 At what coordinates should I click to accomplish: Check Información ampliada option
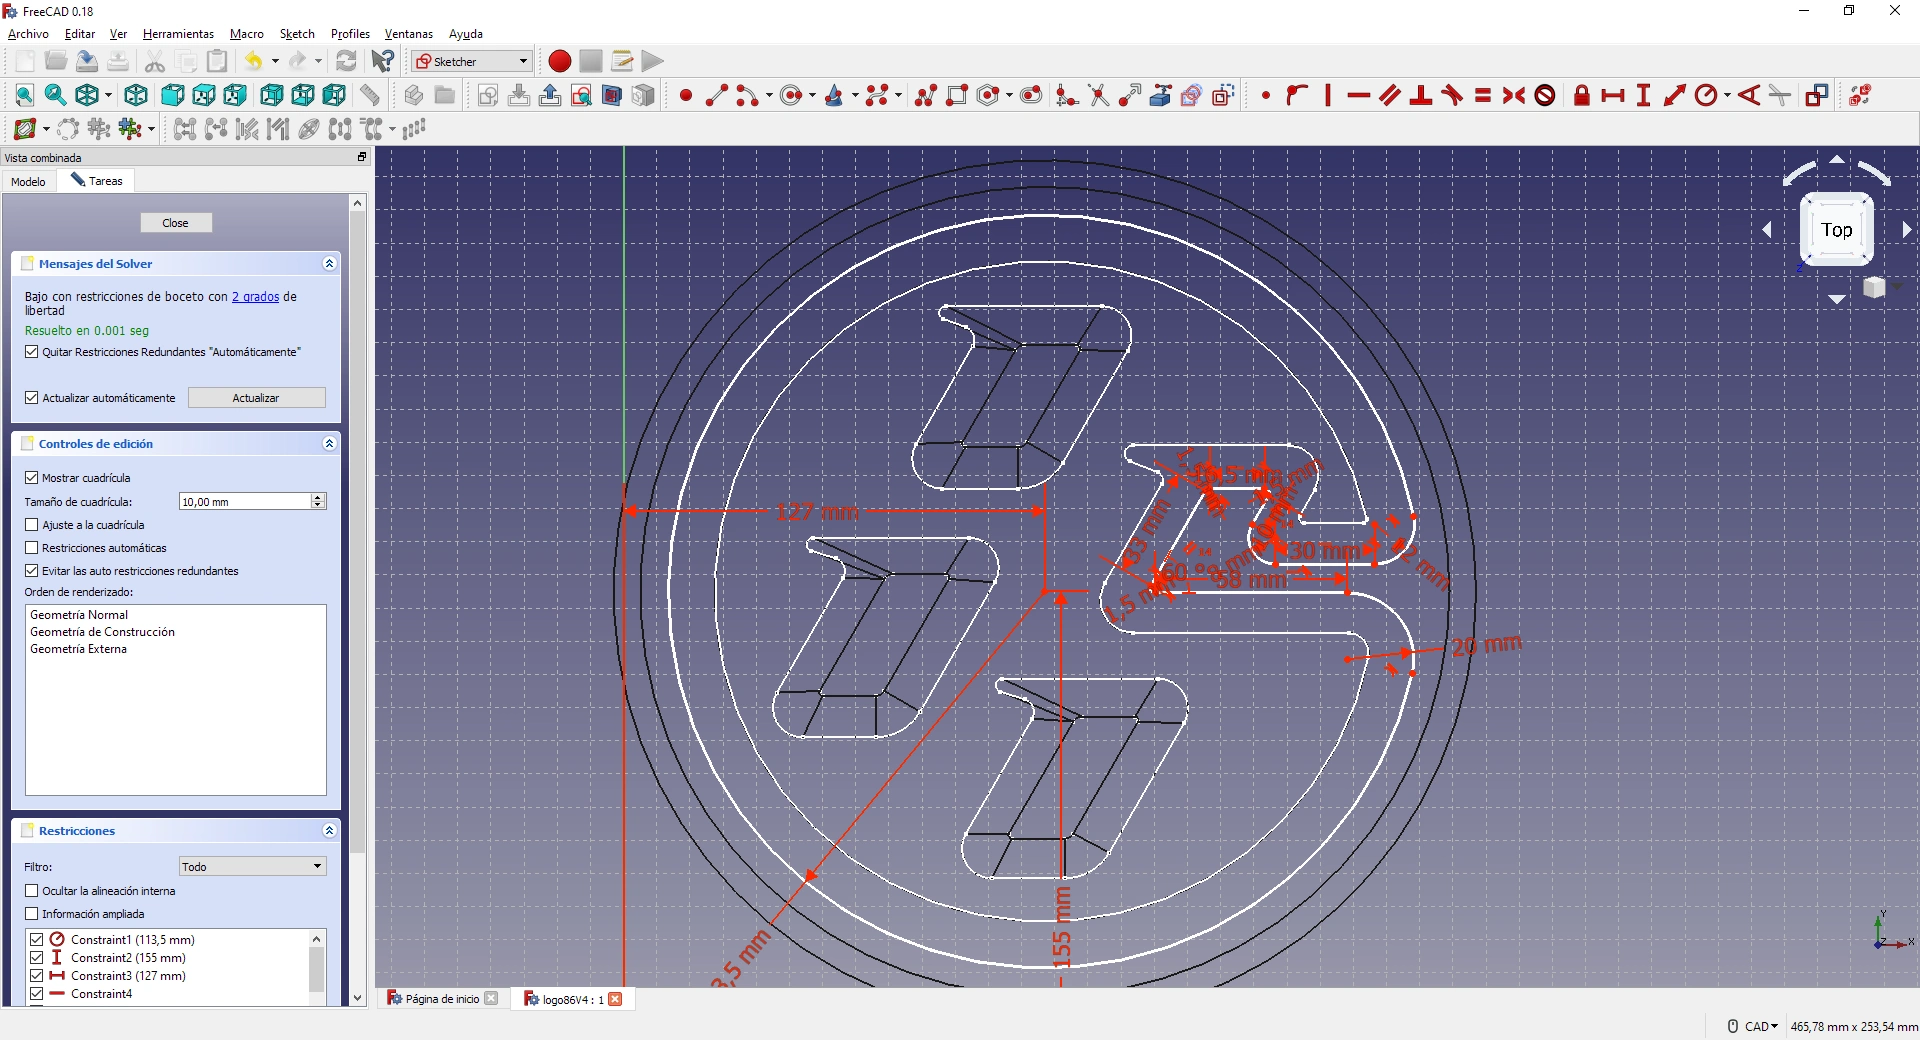(32, 914)
